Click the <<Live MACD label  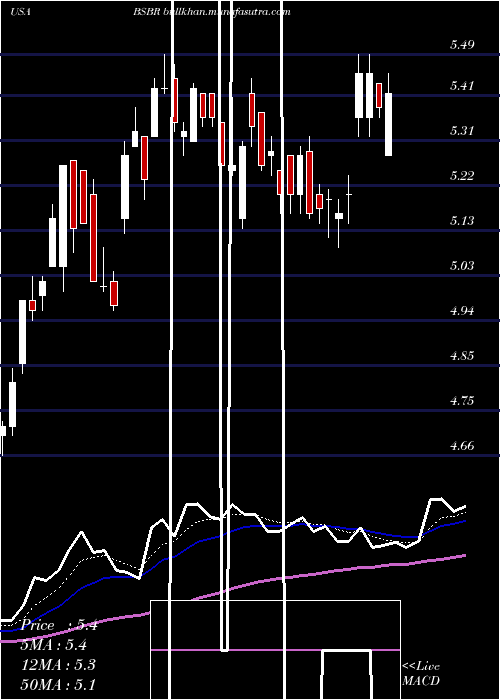coord(421,674)
